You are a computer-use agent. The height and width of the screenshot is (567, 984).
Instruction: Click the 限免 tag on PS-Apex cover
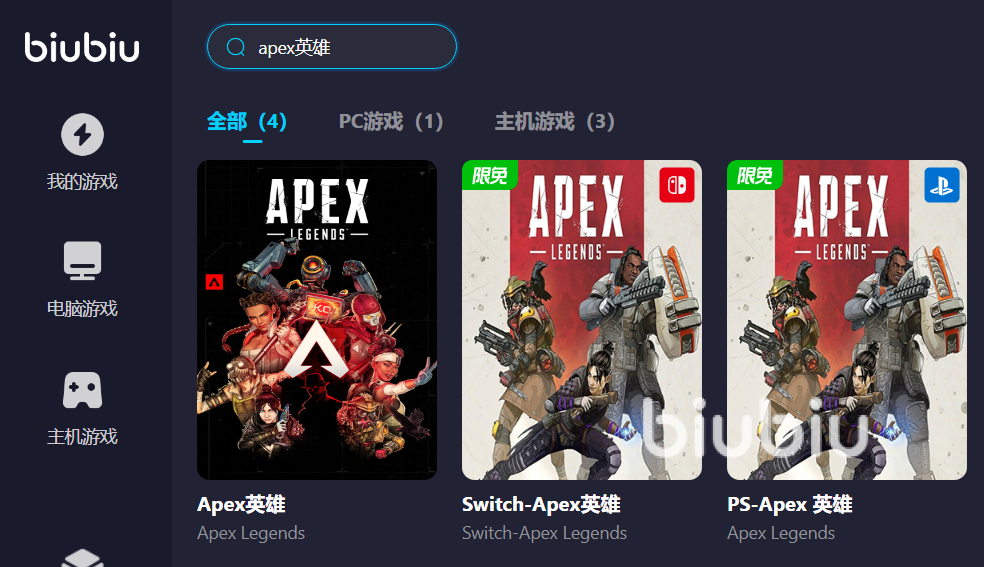coord(755,175)
